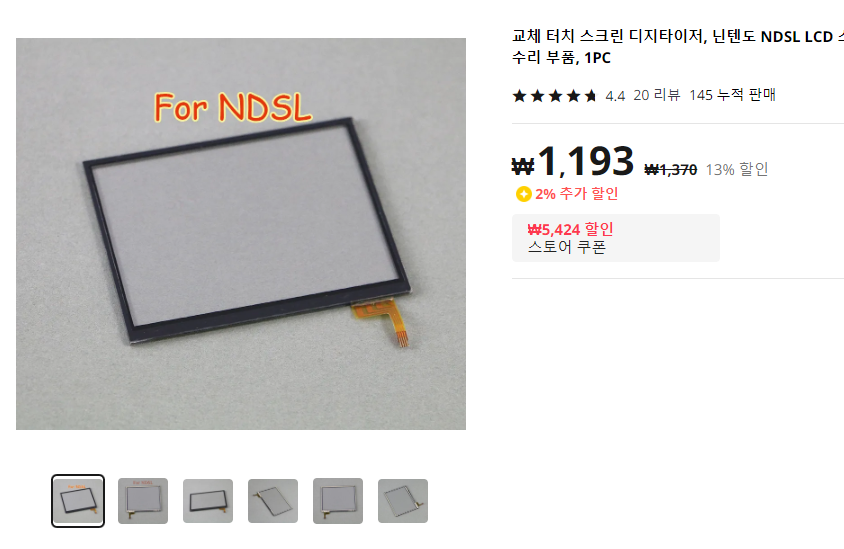Image resolution: width=844 pixels, height=549 pixels.
Task: Click the 4.4 rating score
Action: click(615, 96)
